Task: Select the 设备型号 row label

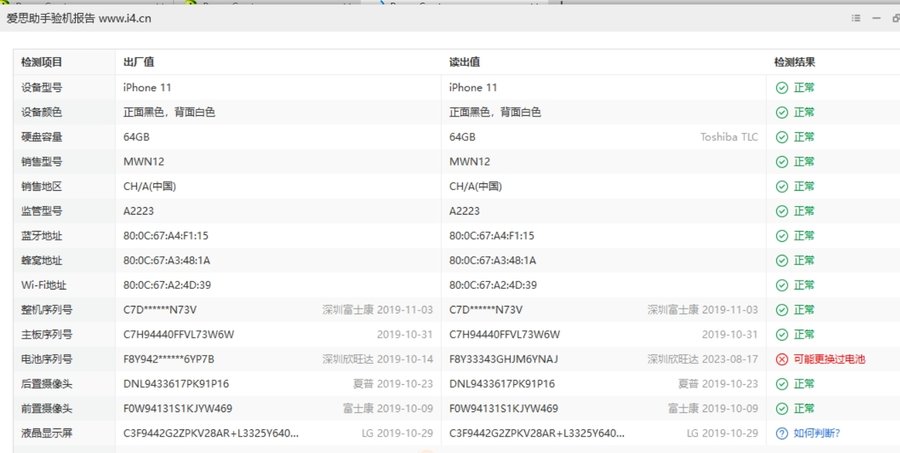Action: pos(42,88)
